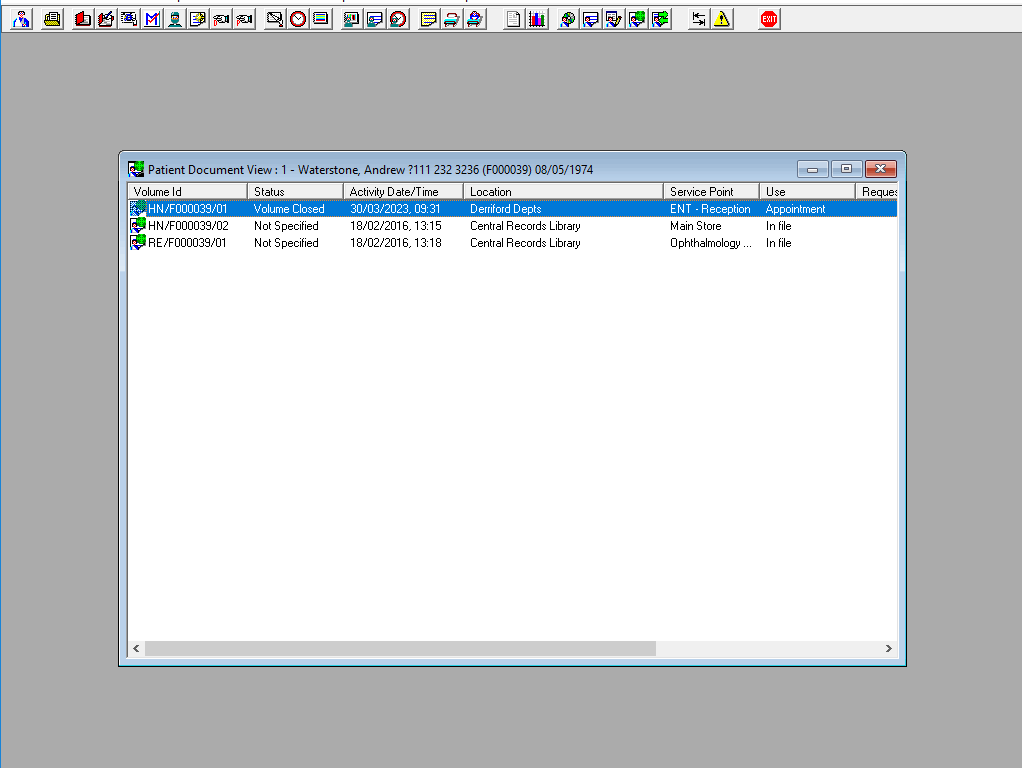Click the 18/02/2016, 13:15 date cell
1022x768 pixels.
point(396,226)
